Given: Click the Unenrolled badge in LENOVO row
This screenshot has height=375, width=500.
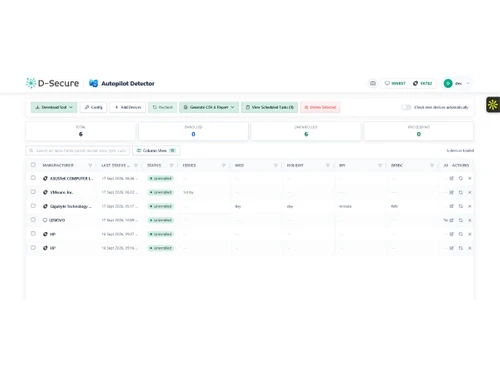Looking at the screenshot, I should point(161,220).
